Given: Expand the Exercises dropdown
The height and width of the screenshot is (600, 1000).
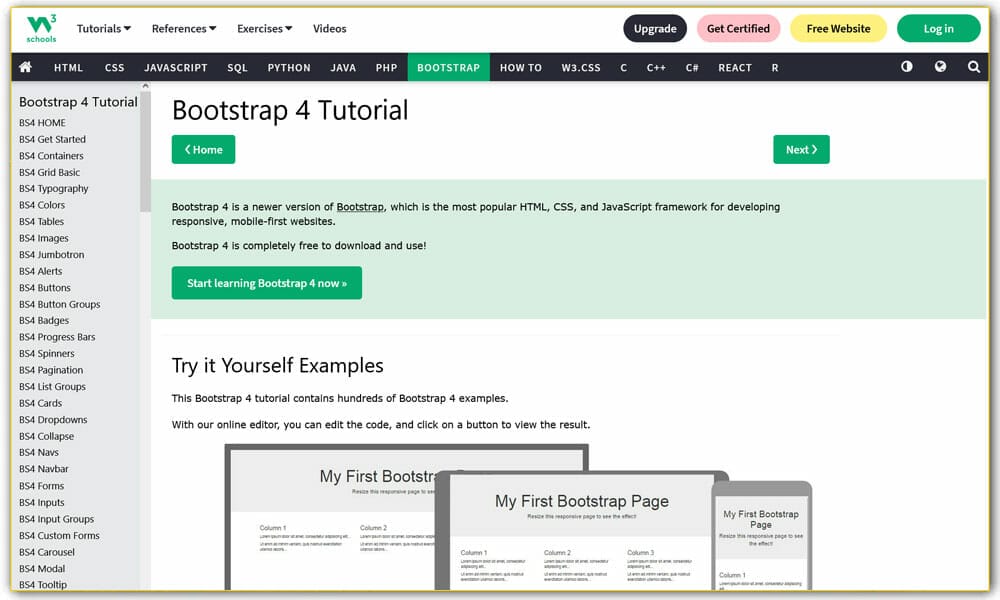Looking at the screenshot, I should (x=264, y=28).
